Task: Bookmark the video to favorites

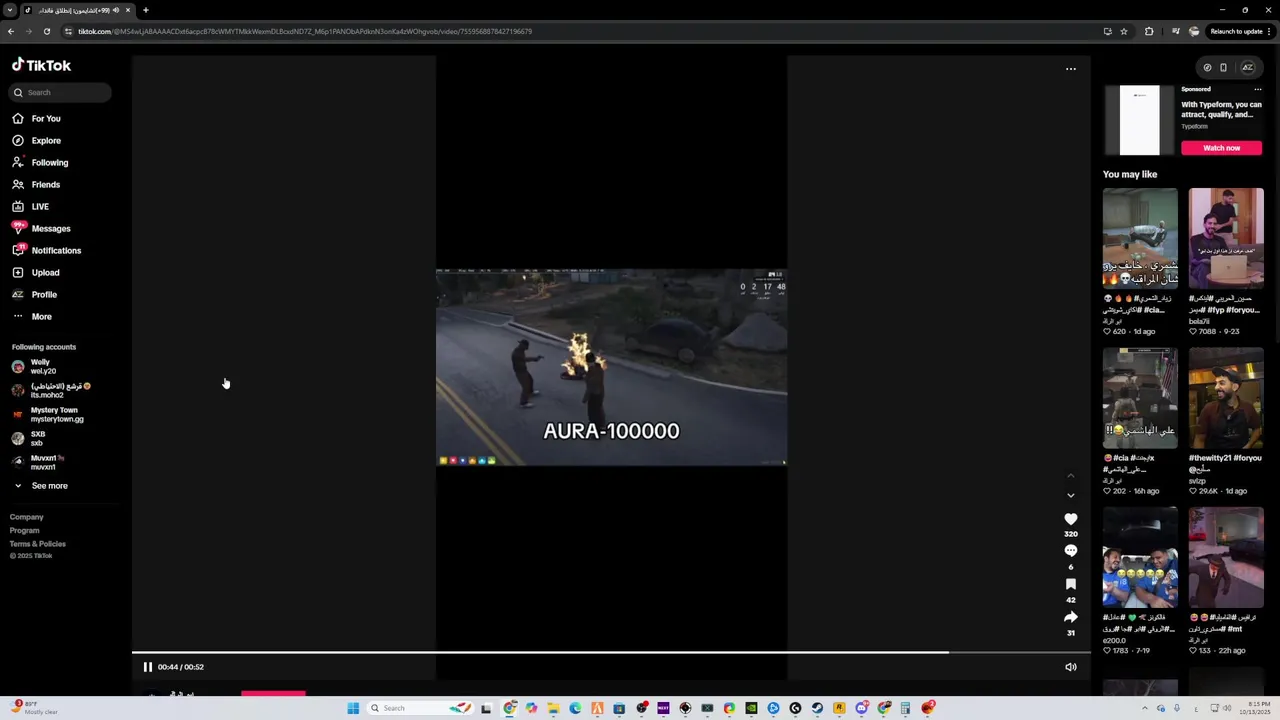Action: click(x=1071, y=584)
